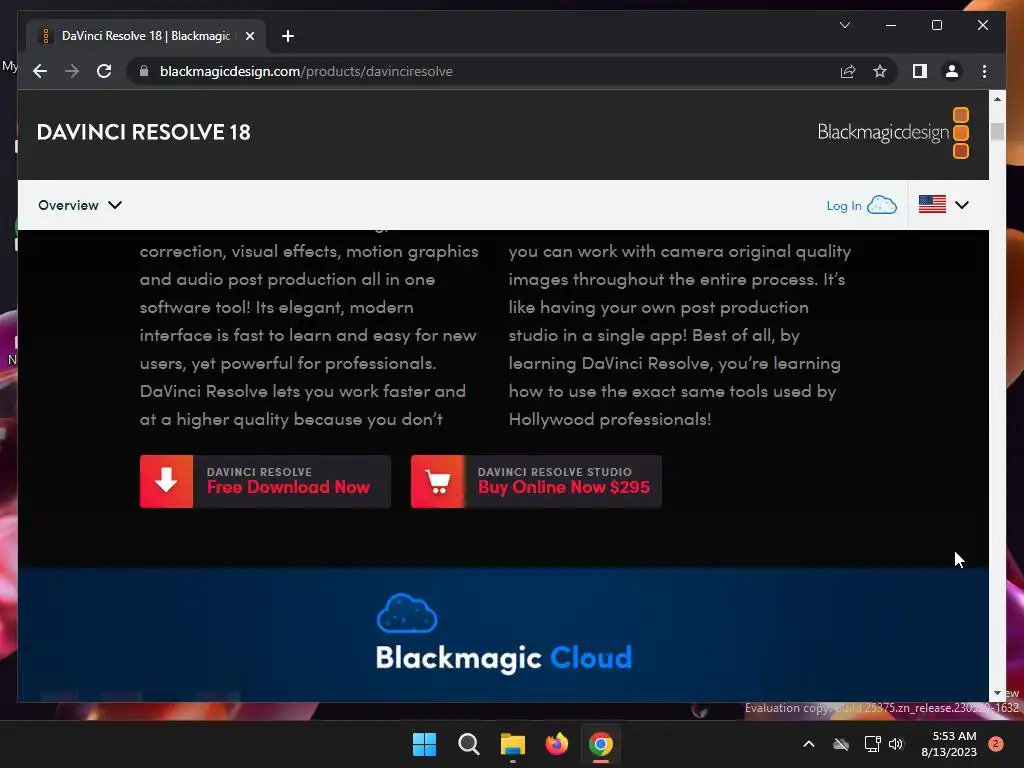The width and height of the screenshot is (1024, 768).
Task: Reload the Blackmagic Design page
Action: pyautogui.click(x=104, y=71)
